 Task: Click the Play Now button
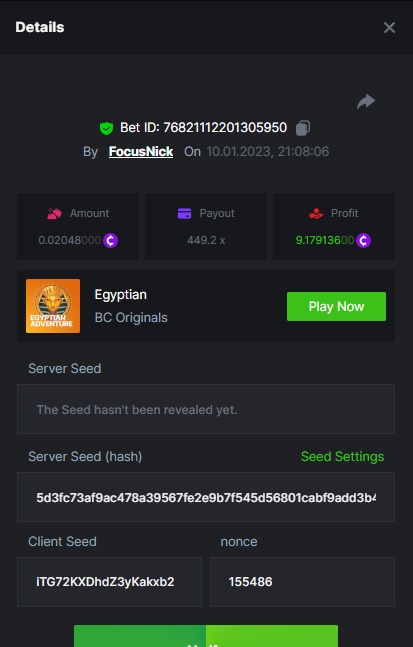336,306
